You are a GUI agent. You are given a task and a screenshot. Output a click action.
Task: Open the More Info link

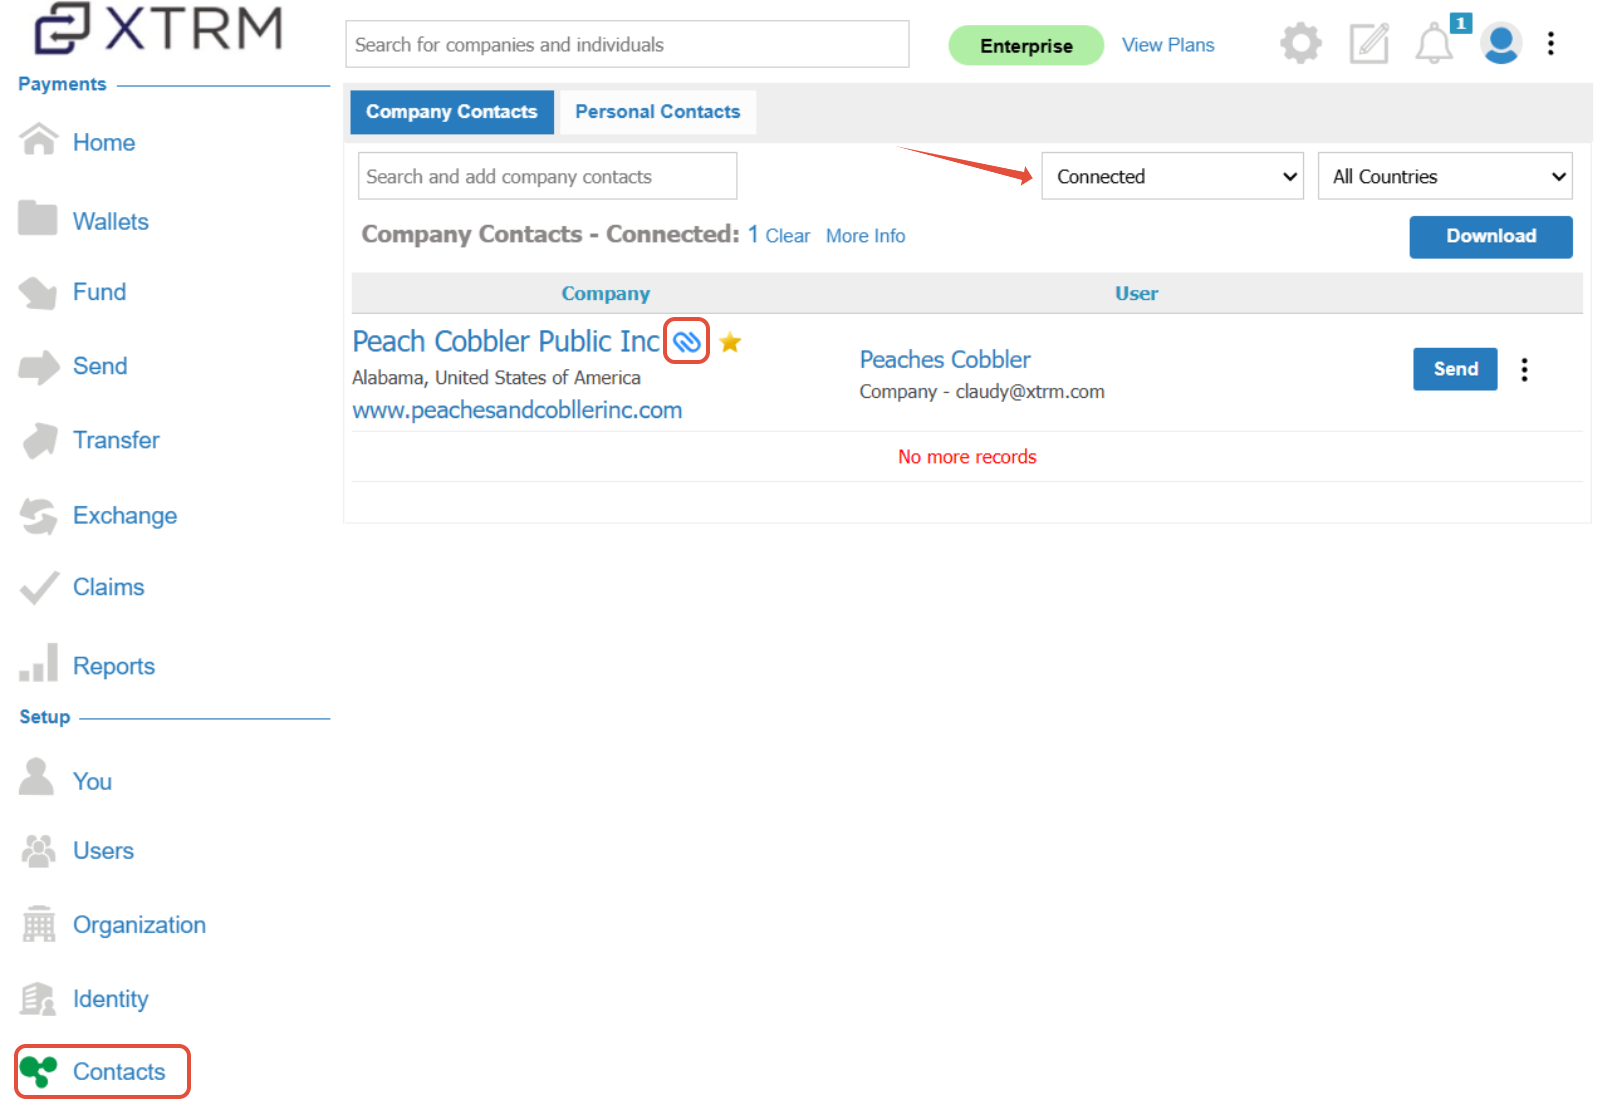pyautogui.click(x=866, y=236)
